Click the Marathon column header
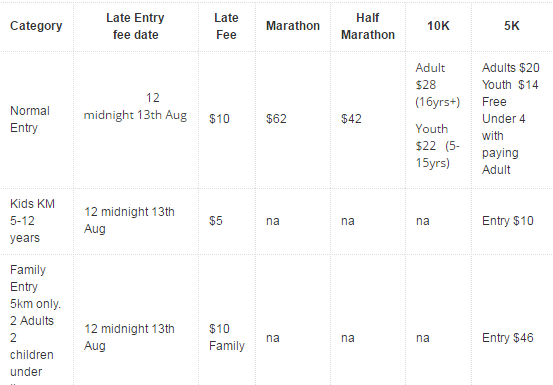The height and width of the screenshot is (385, 553). point(293,26)
